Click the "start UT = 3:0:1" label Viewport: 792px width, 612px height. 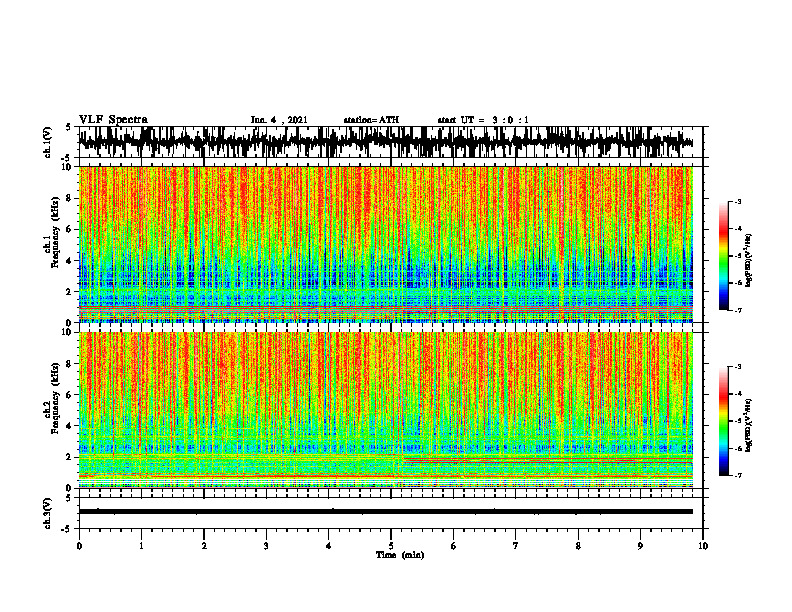point(483,120)
